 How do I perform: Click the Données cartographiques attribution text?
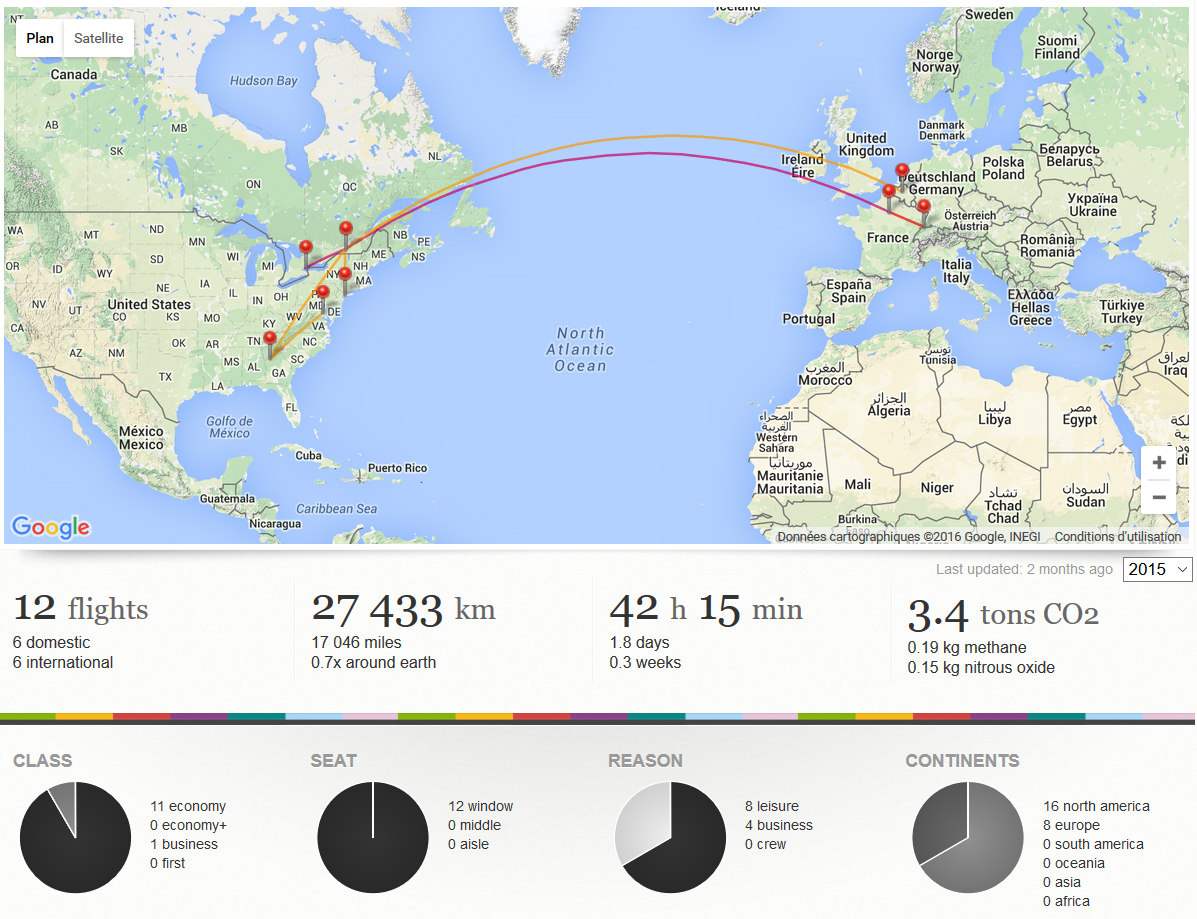pos(908,537)
